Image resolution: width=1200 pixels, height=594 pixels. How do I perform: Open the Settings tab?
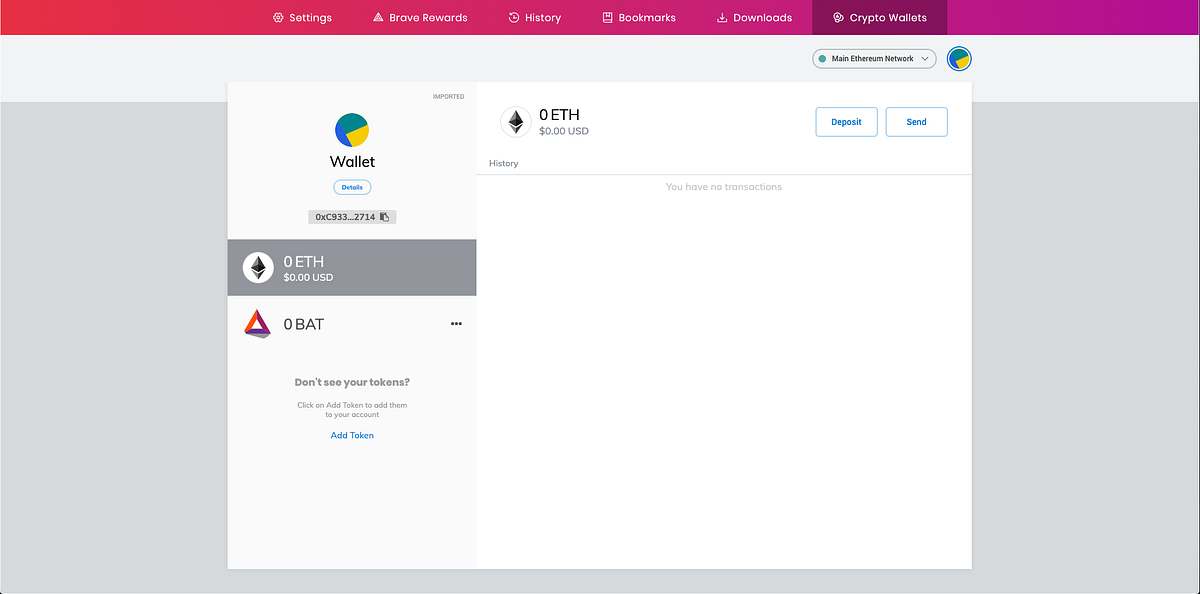pyautogui.click(x=302, y=18)
